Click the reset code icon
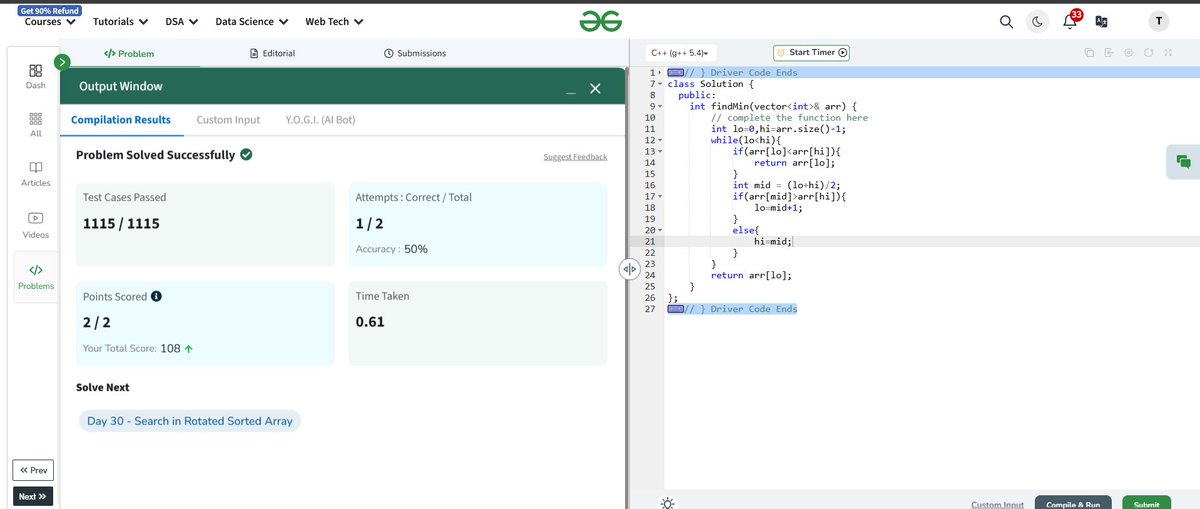1200x509 pixels. 1147,53
